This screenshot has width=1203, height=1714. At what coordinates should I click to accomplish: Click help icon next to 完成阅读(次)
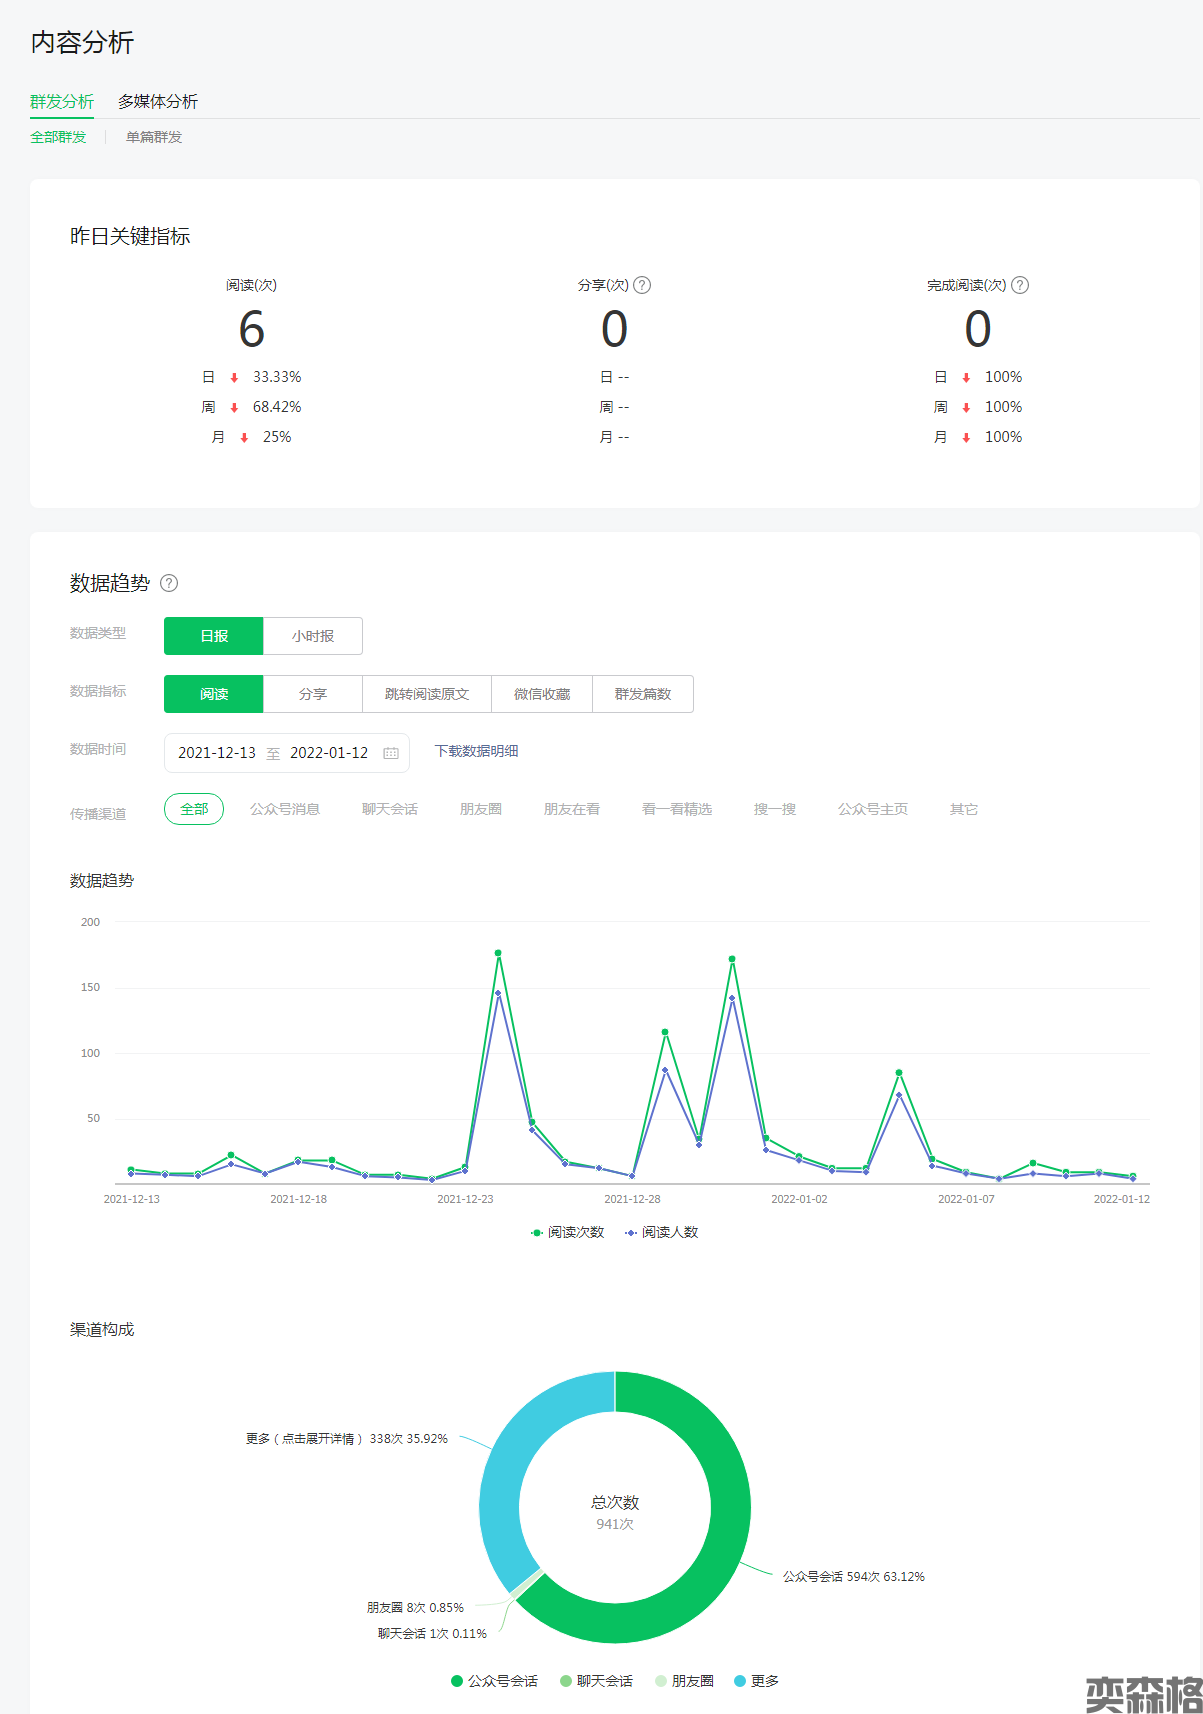pyautogui.click(x=1020, y=285)
